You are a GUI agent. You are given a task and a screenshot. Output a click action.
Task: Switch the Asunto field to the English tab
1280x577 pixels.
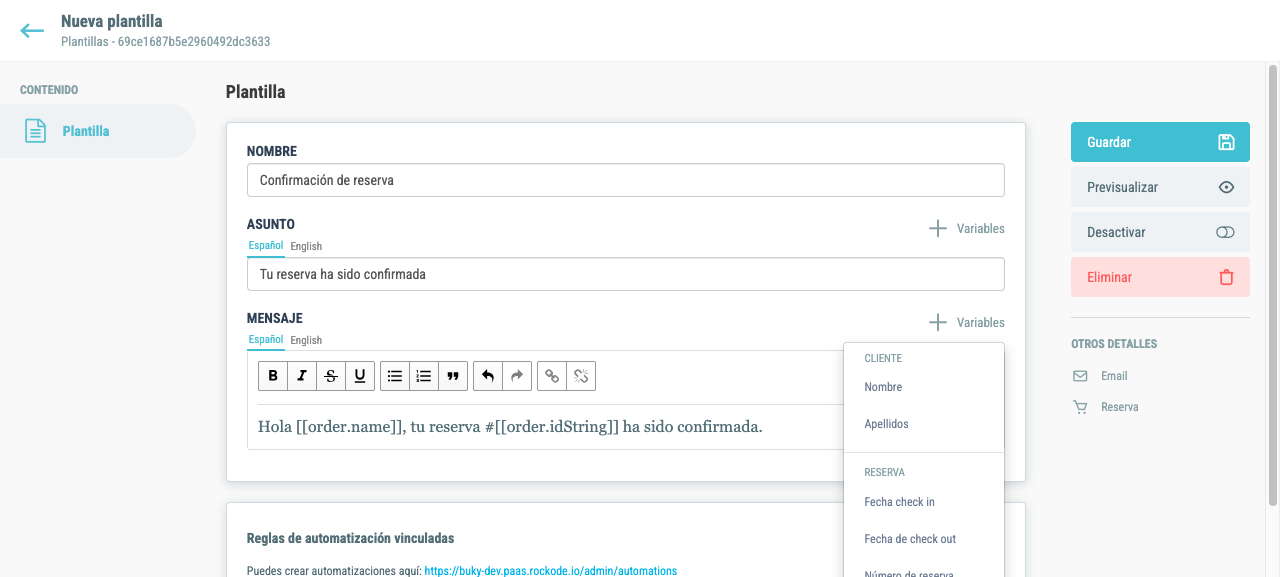click(306, 246)
